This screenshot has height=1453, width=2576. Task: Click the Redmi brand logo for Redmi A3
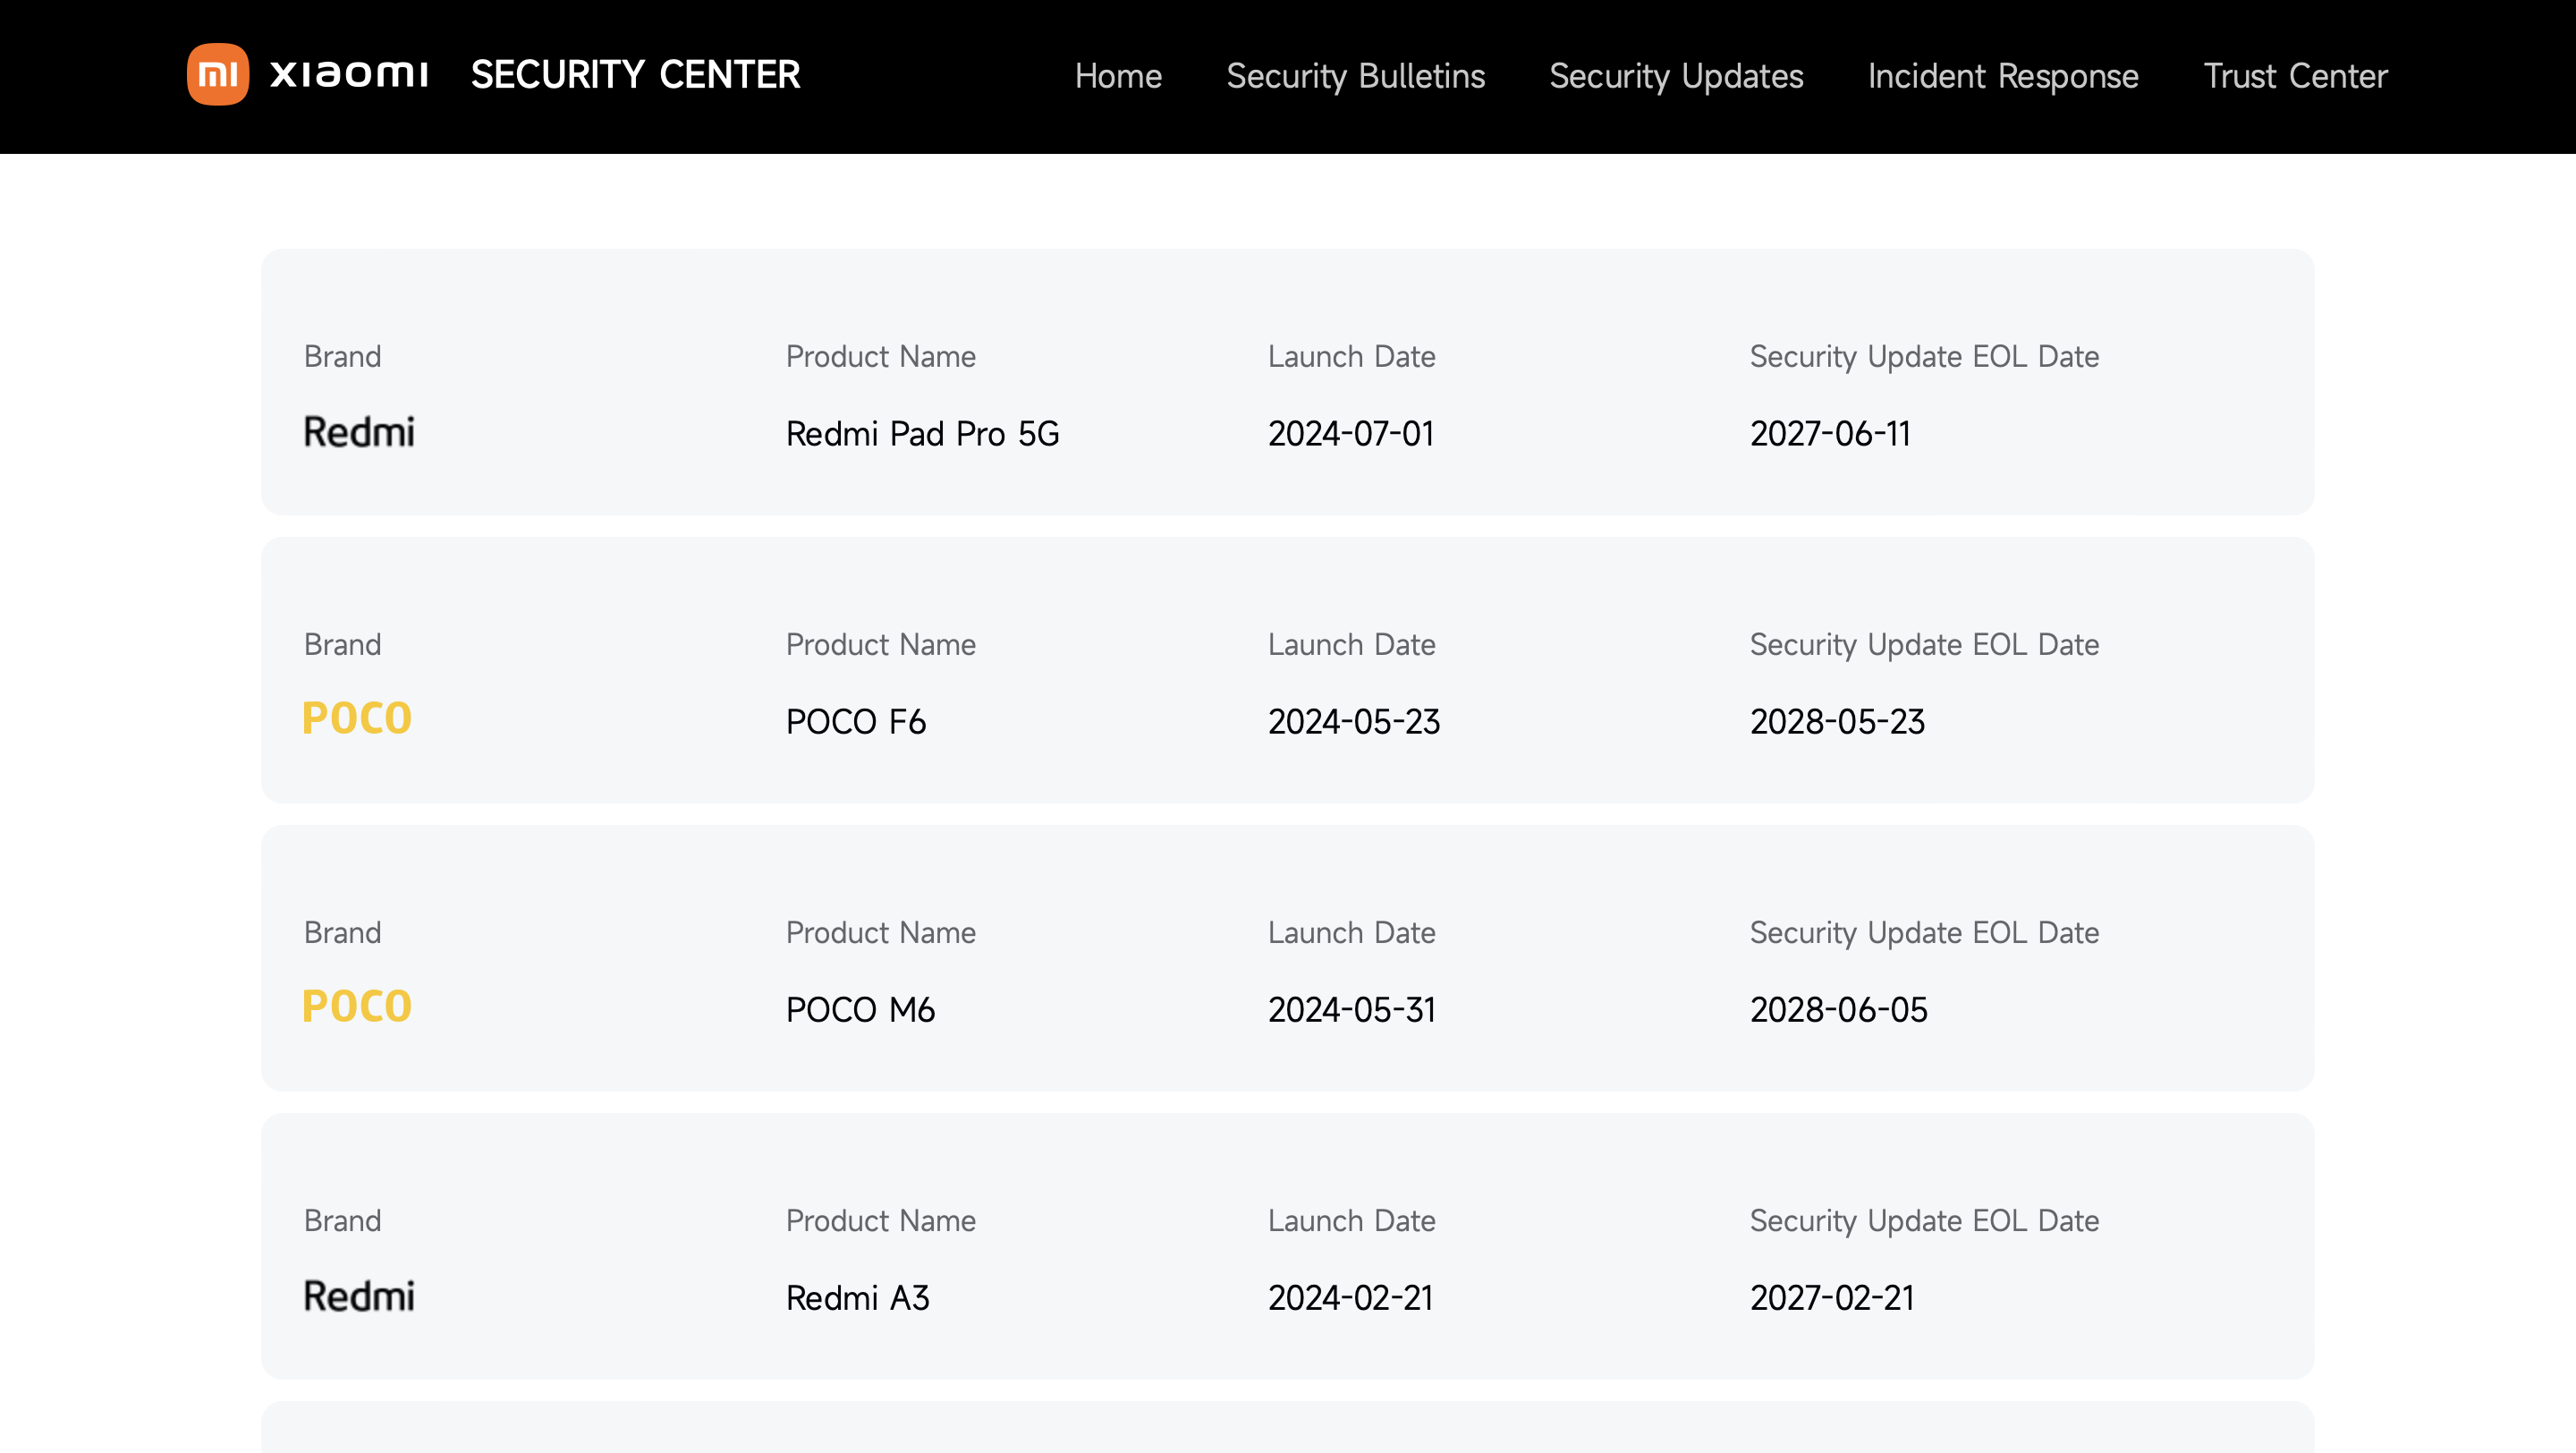pos(359,1296)
